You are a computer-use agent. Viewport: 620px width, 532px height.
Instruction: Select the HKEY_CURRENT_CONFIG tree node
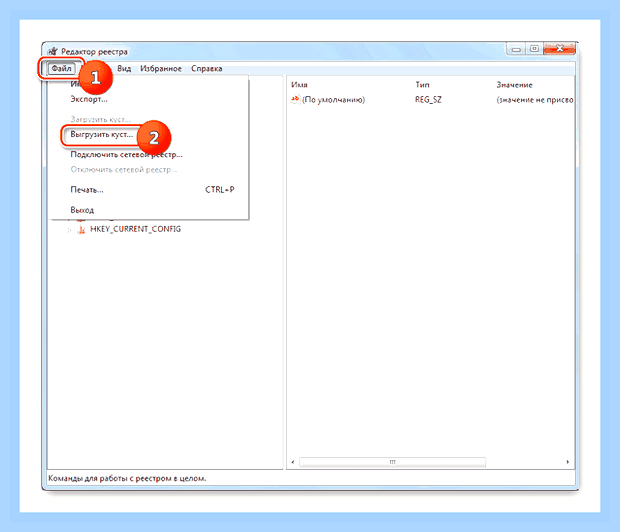[135, 229]
